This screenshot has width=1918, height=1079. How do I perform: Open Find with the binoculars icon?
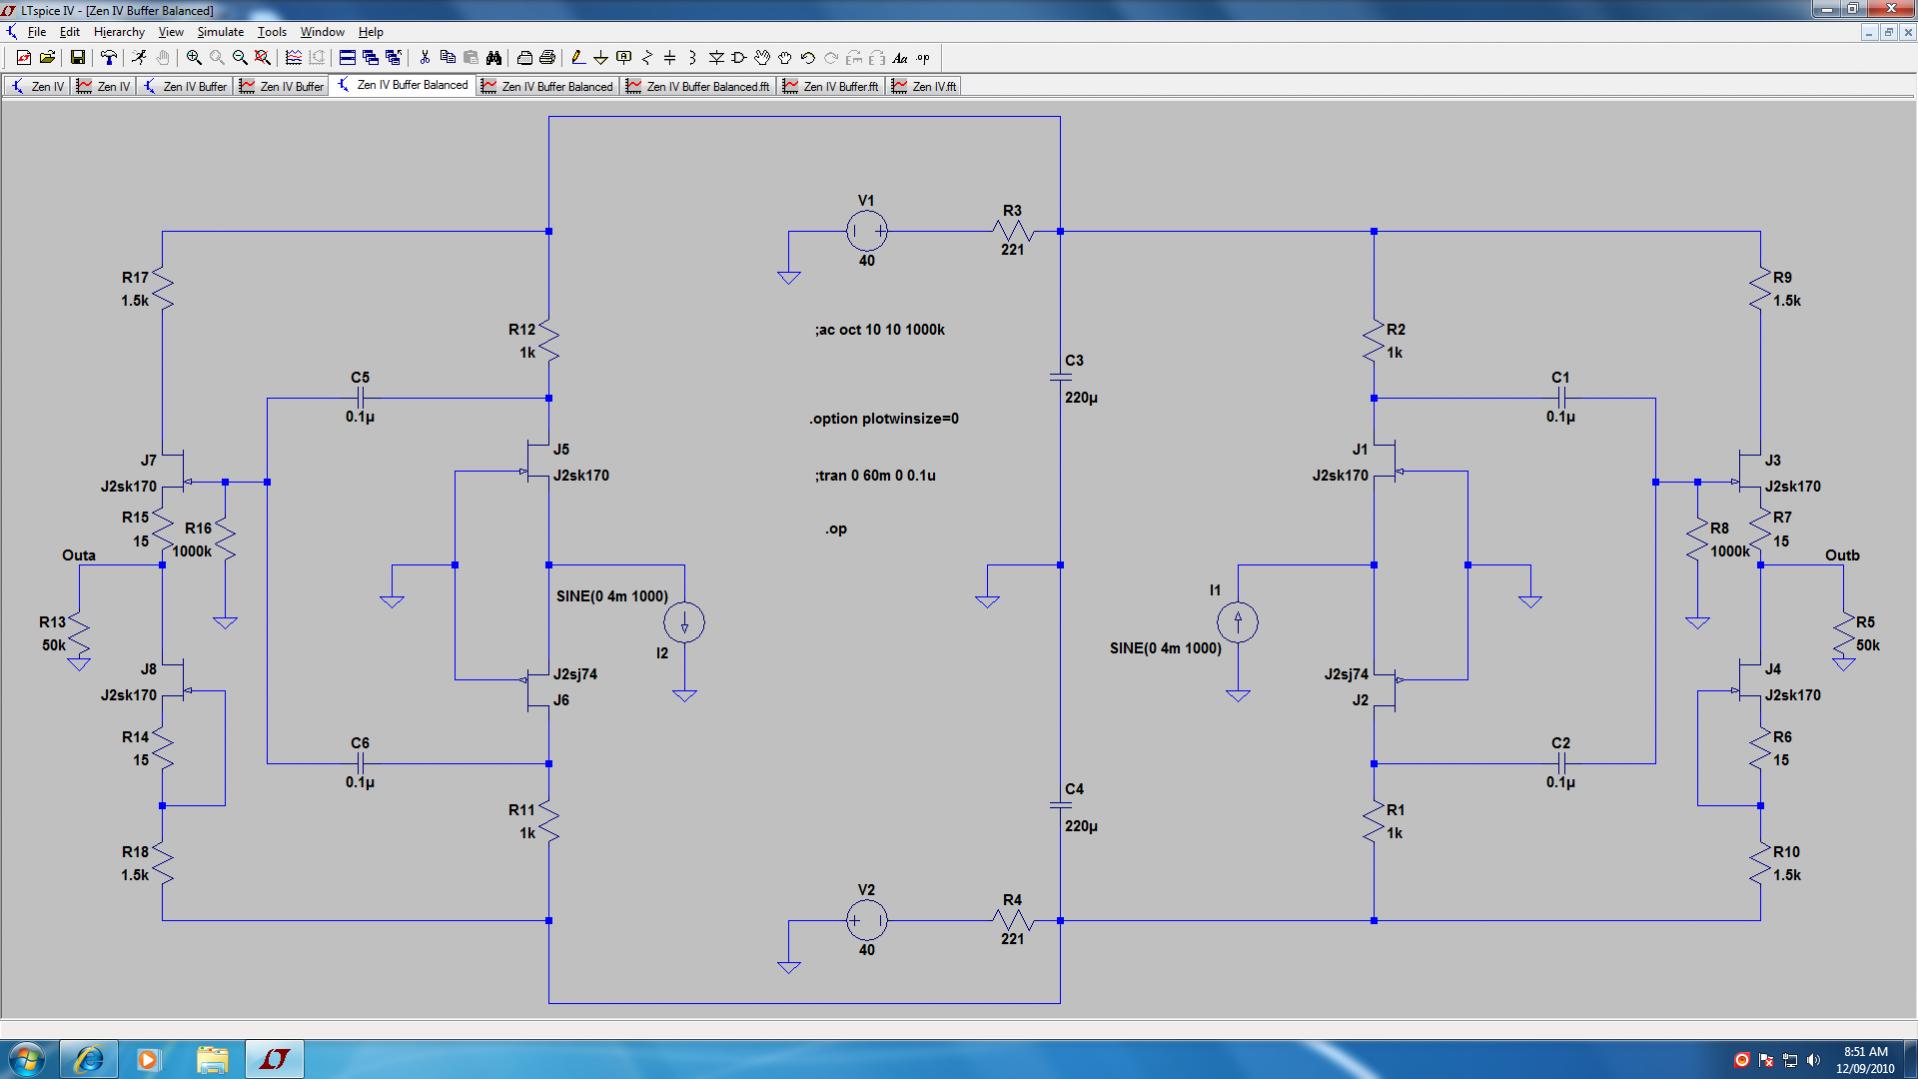coord(494,58)
